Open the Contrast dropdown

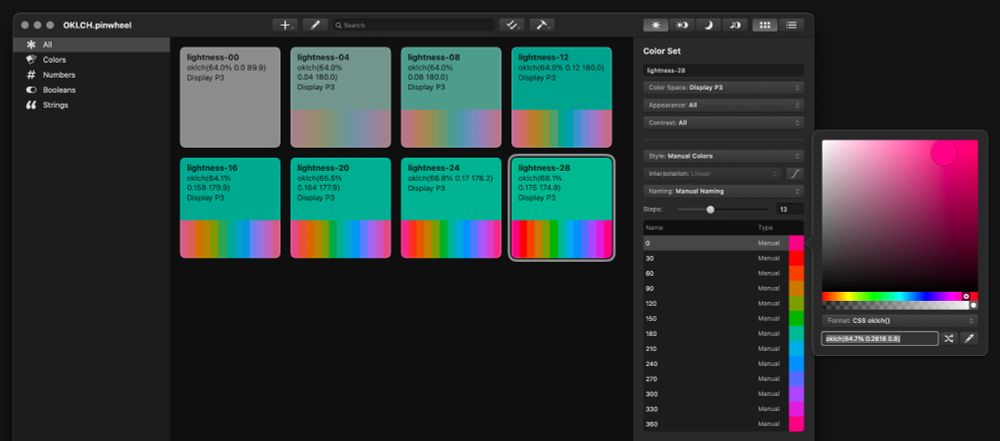(x=723, y=123)
